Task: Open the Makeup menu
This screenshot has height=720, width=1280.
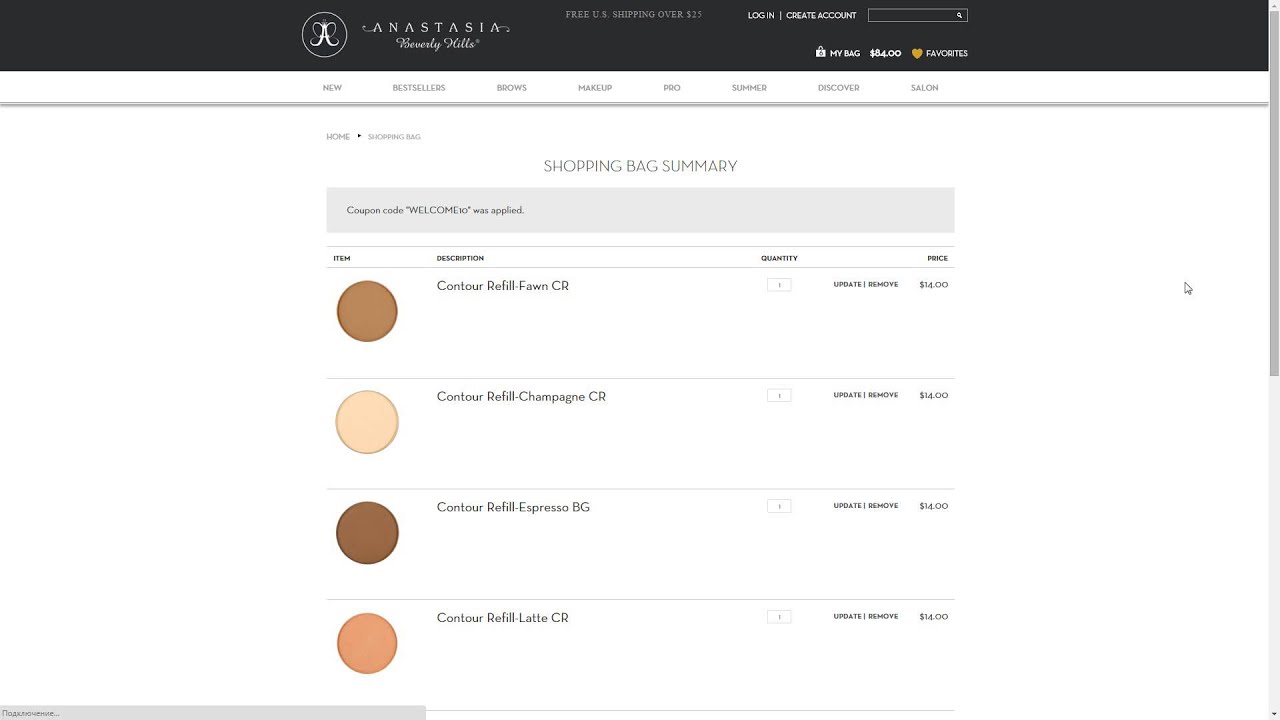Action: (x=595, y=88)
